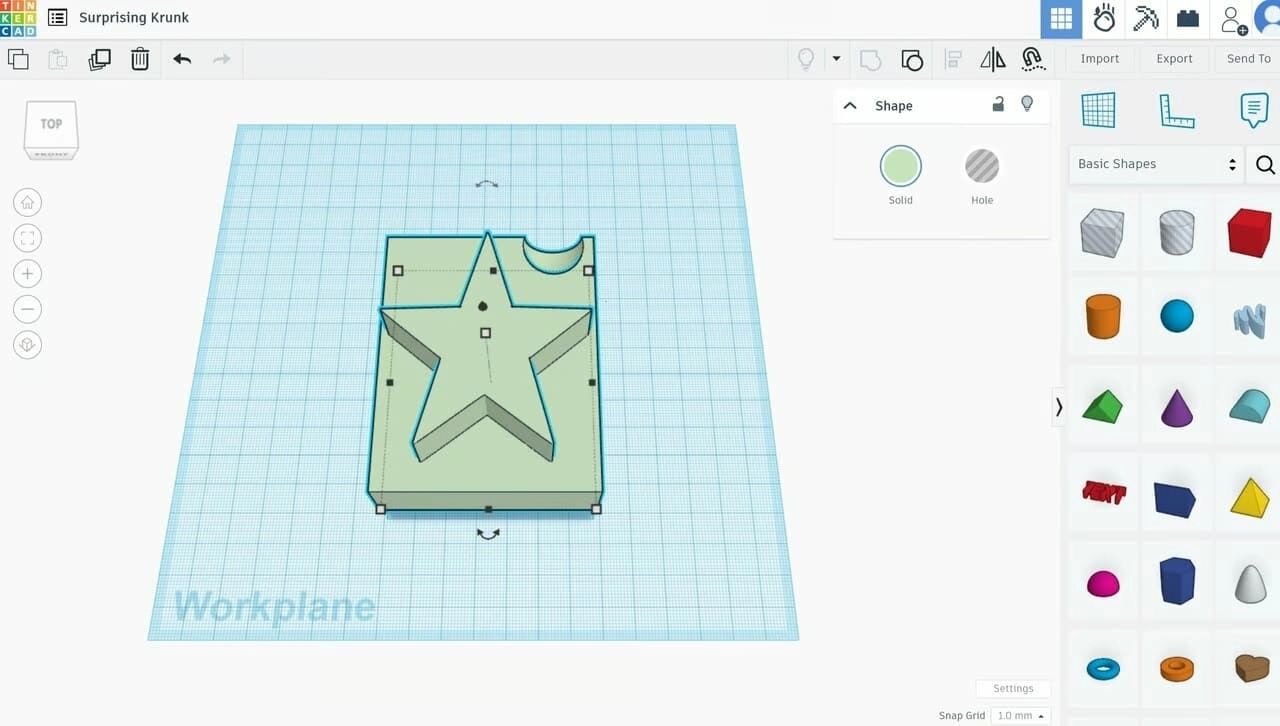Click the Export button
This screenshot has height=726, width=1280.
pos(1174,58)
